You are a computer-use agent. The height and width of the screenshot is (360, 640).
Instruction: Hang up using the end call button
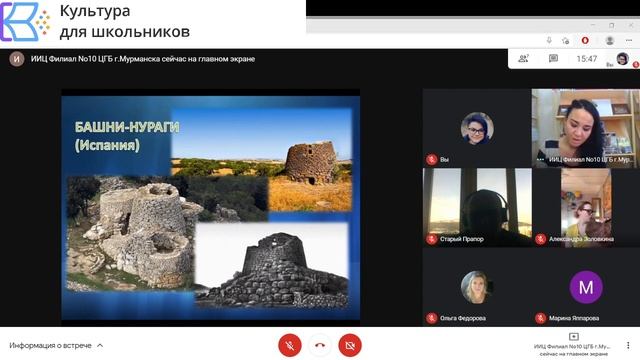coord(320,345)
